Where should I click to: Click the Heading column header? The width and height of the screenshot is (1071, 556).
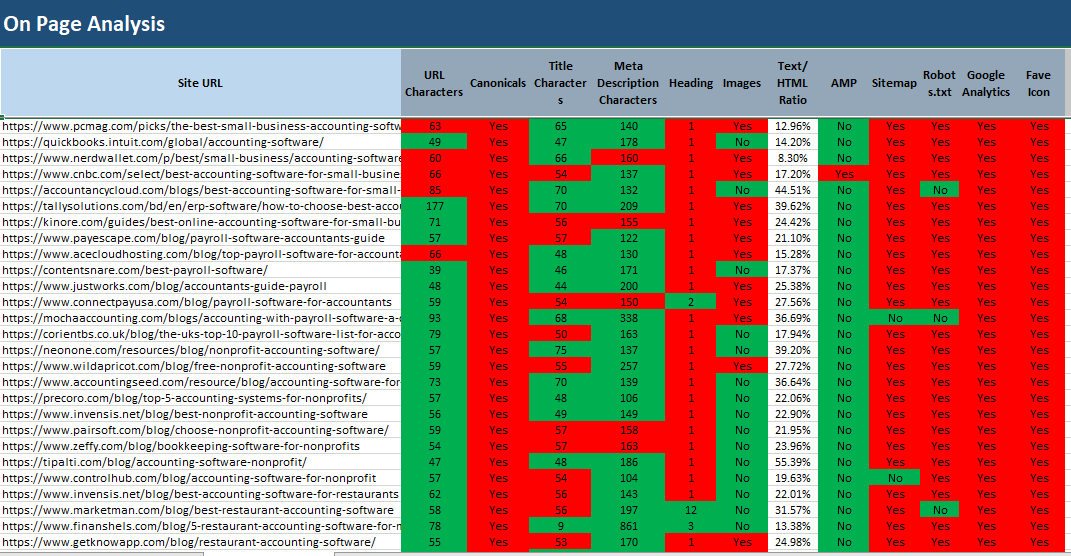pos(691,83)
